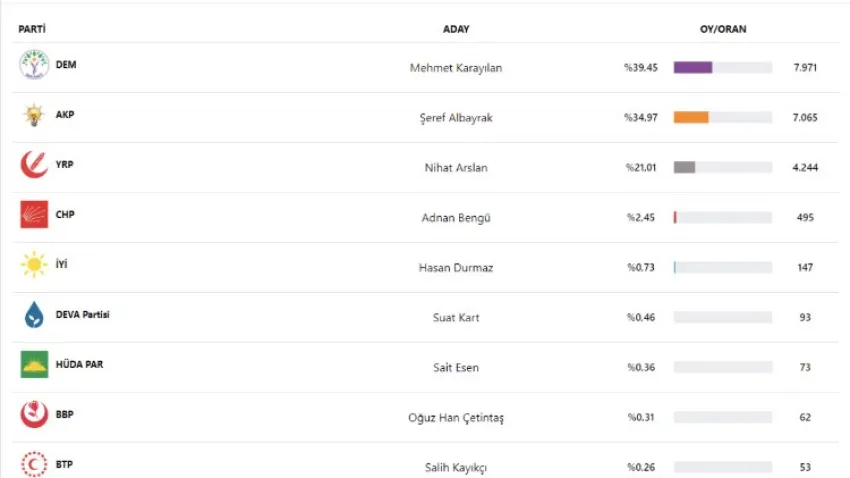Image resolution: width=850 pixels, height=478 pixels.
Task: Click candidate name Mehmet Karayılan
Action: [x=456, y=68]
